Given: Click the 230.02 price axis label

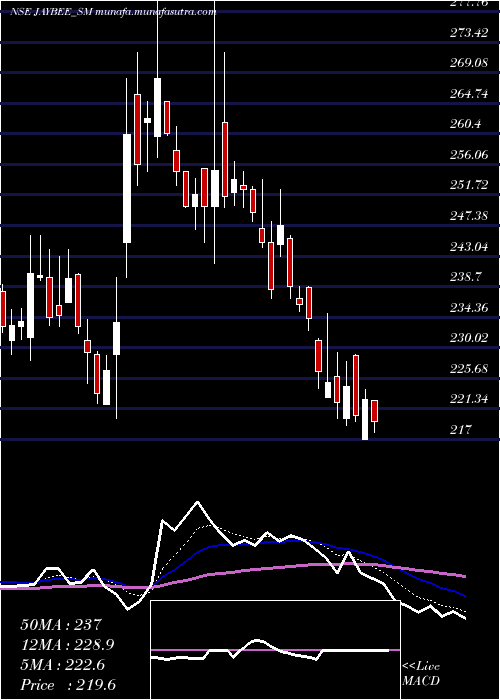Looking at the screenshot, I should point(469,338).
